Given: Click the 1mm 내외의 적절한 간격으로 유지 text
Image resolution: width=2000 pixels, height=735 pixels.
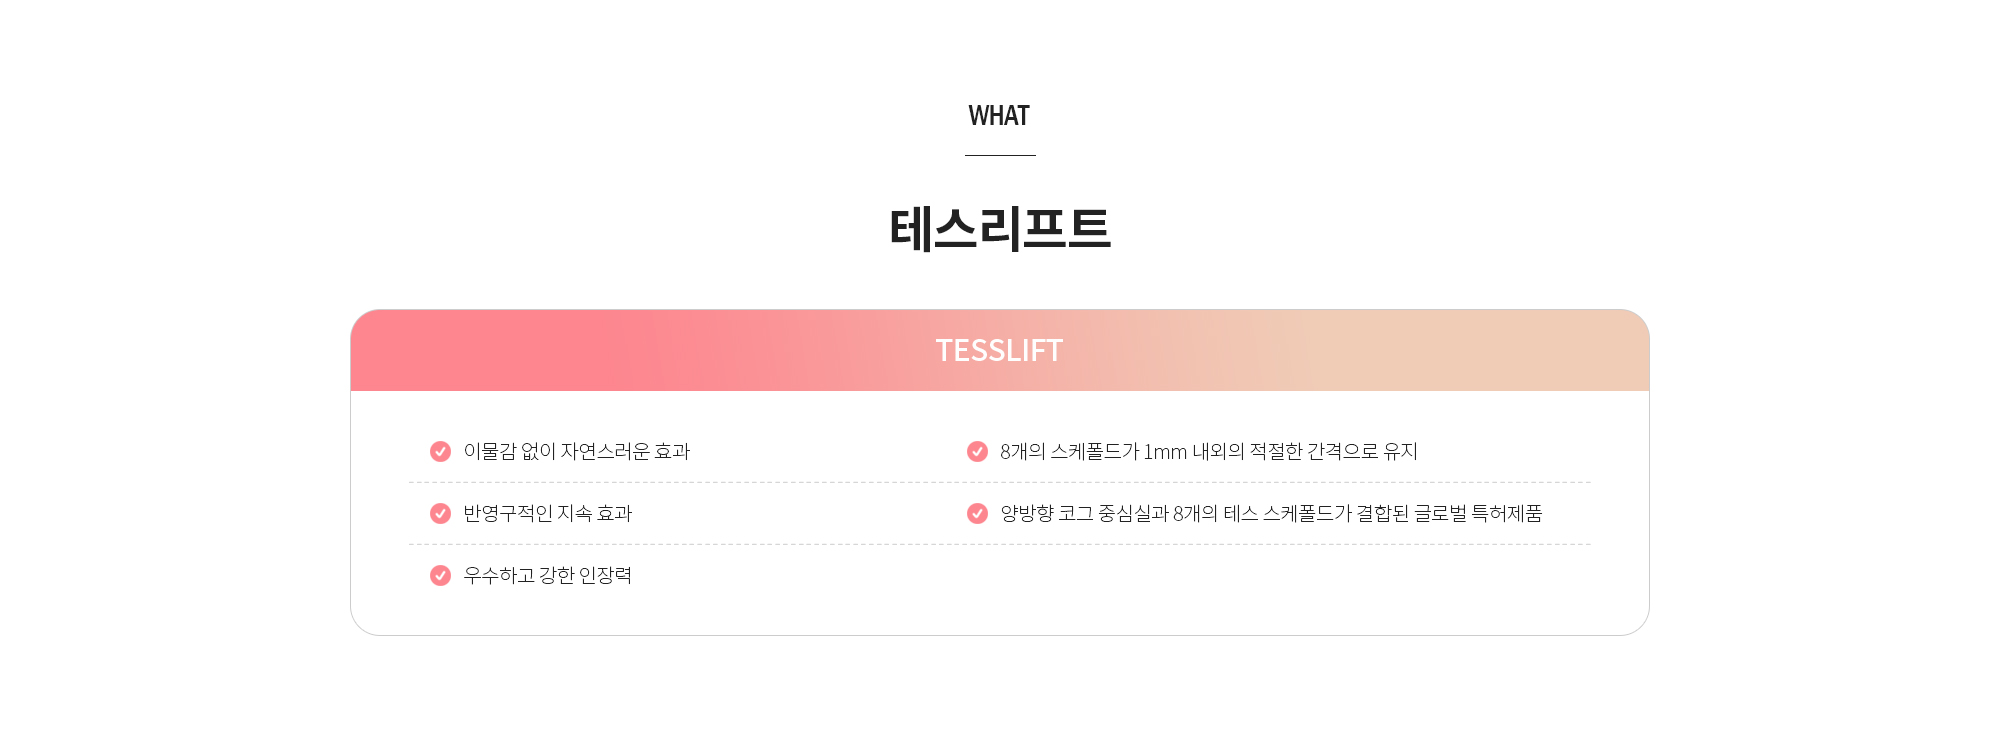Looking at the screenshot, I should pos(1281,452).
